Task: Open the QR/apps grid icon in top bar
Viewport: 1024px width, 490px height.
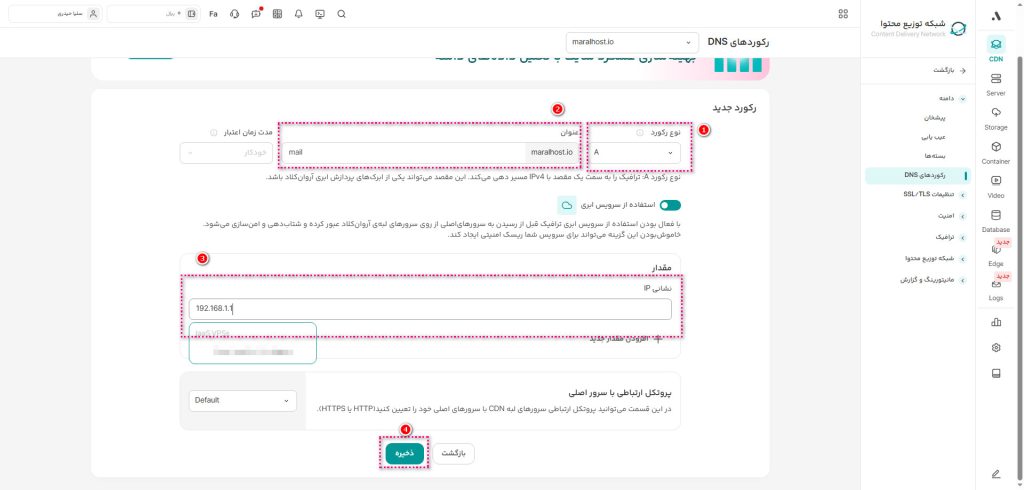Action: (x=278, y=14)
